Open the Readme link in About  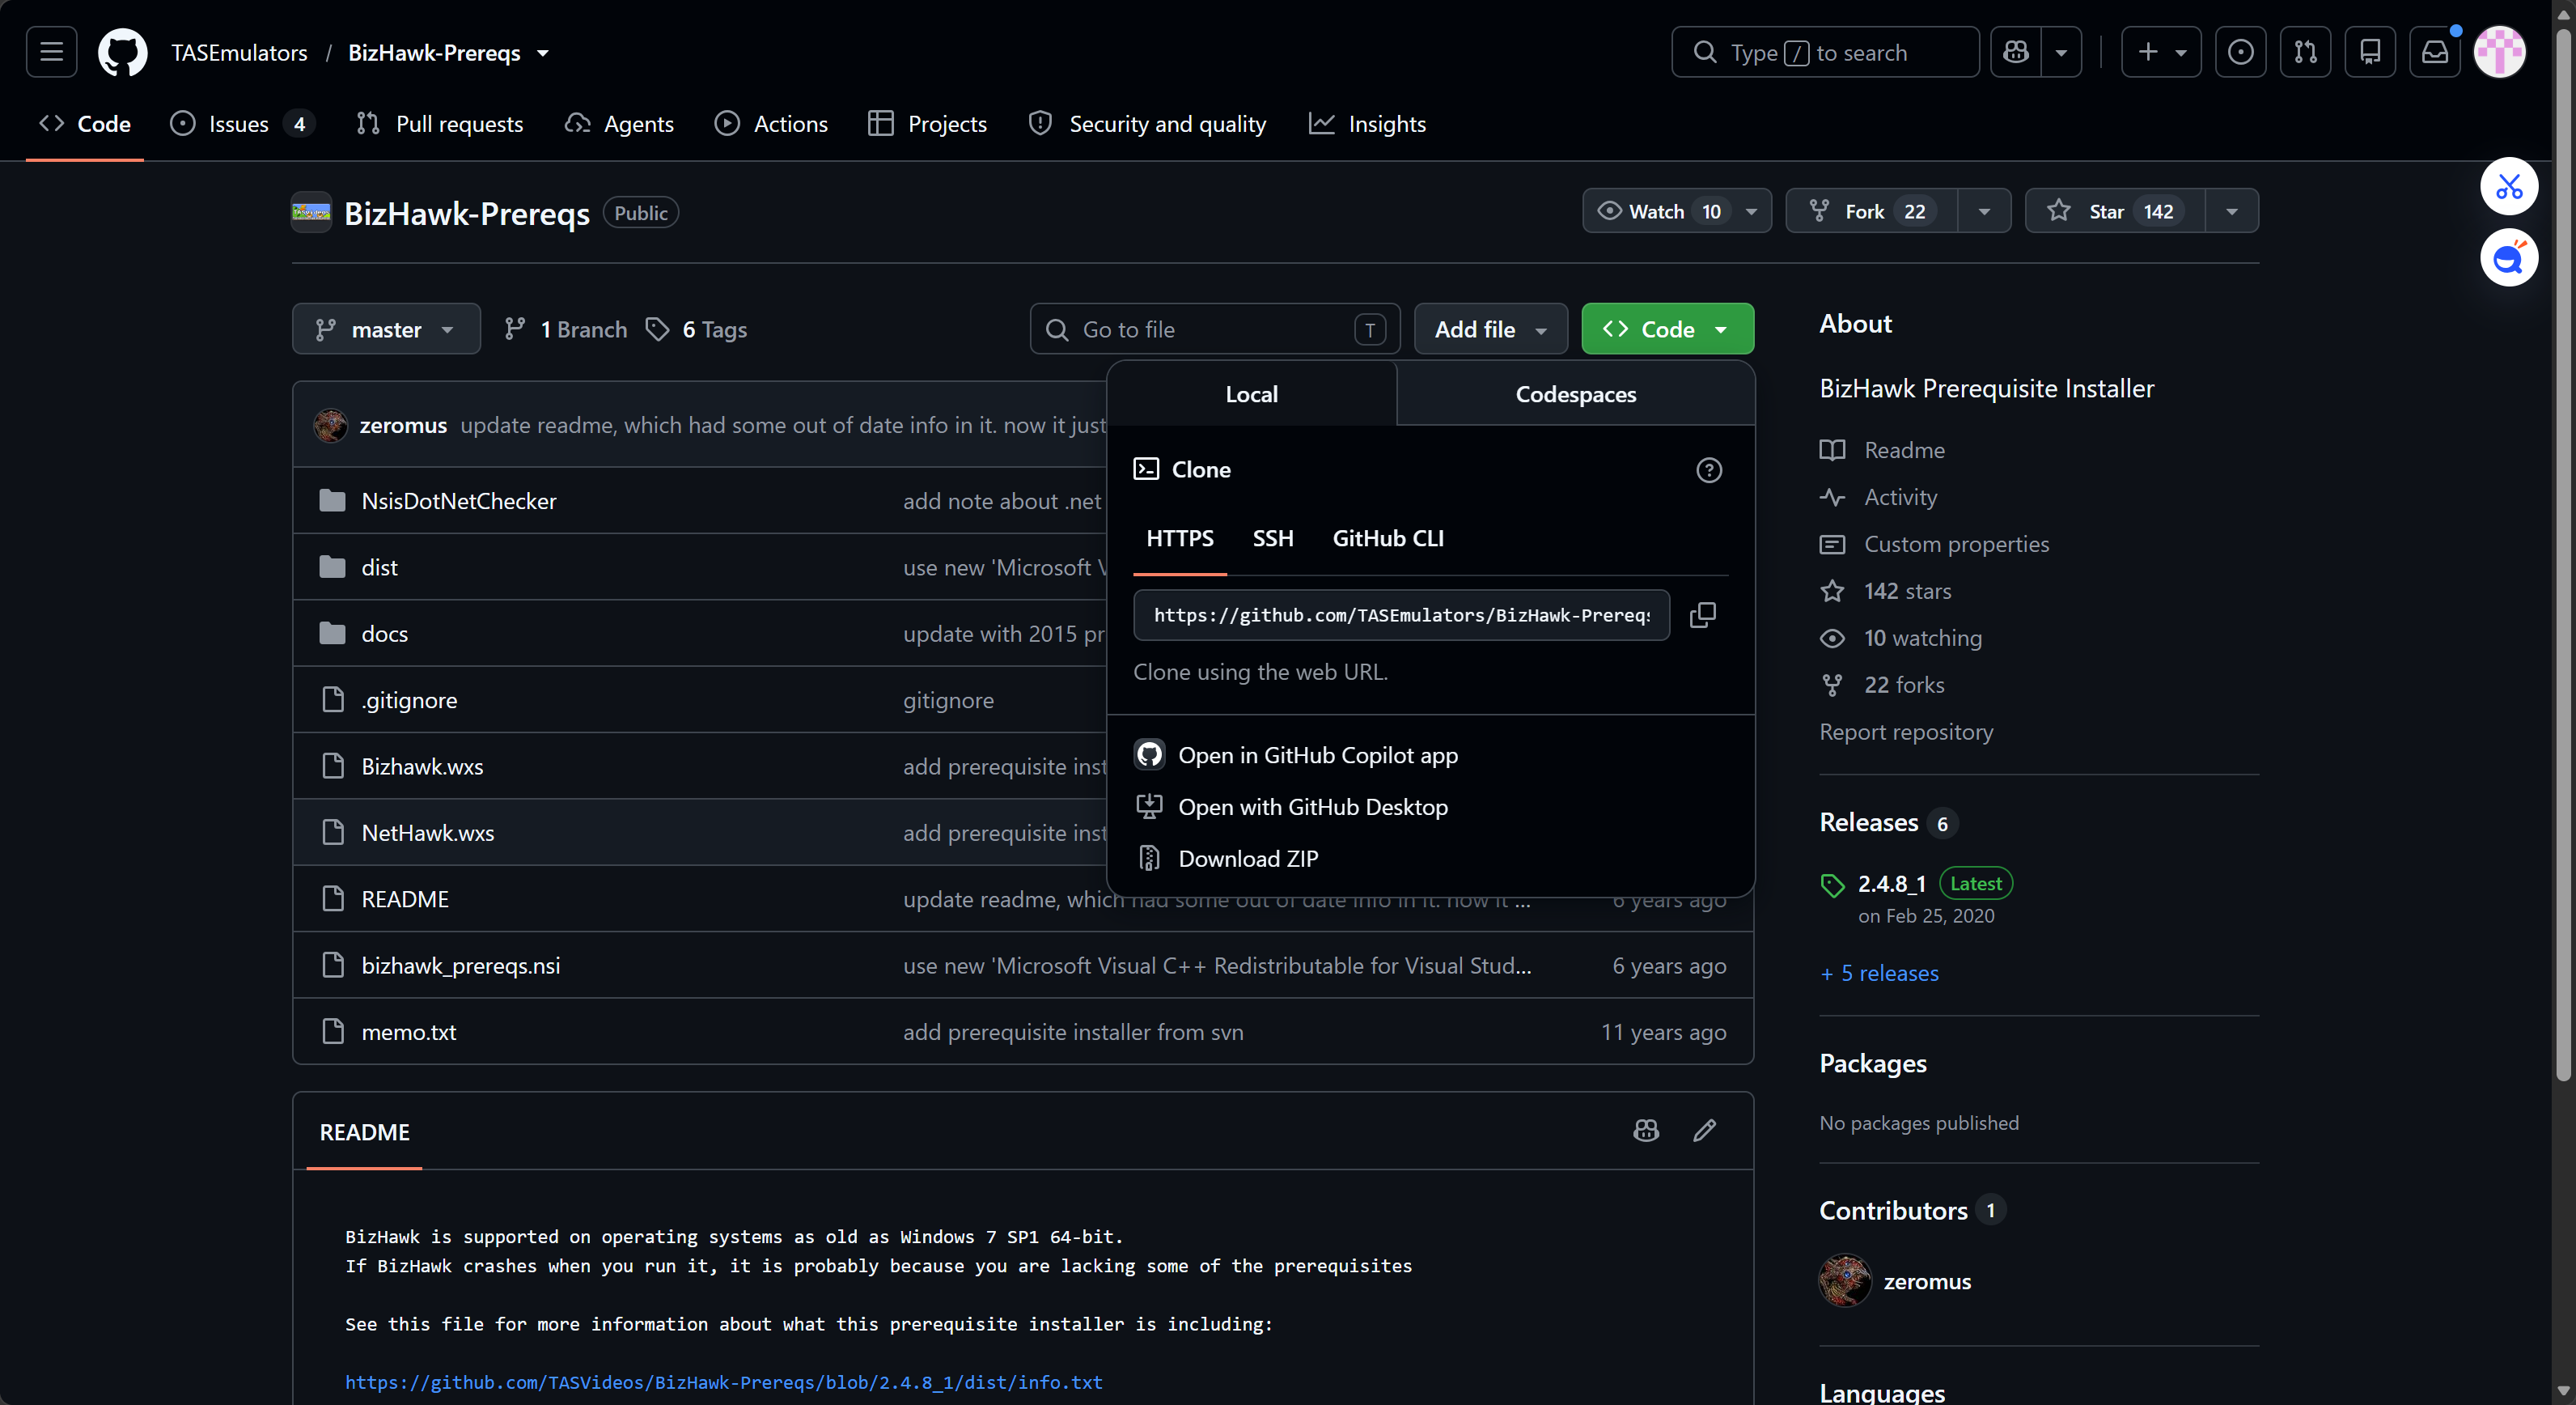click(1904, 450)
